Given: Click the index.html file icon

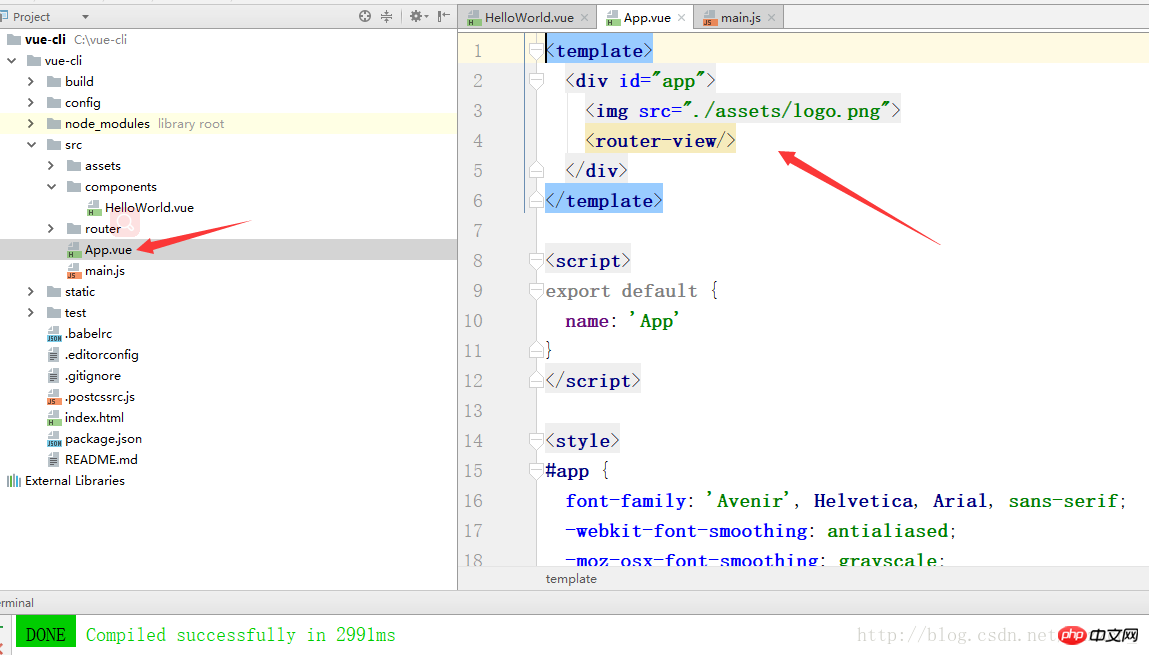Looking at the screenshot, I should tap(54, 418).
